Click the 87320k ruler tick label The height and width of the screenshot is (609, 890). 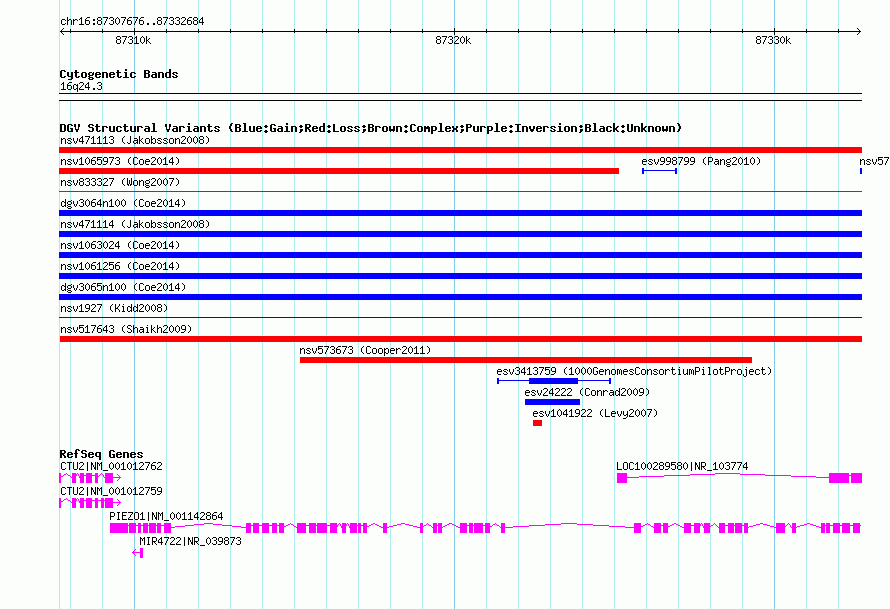453,40
